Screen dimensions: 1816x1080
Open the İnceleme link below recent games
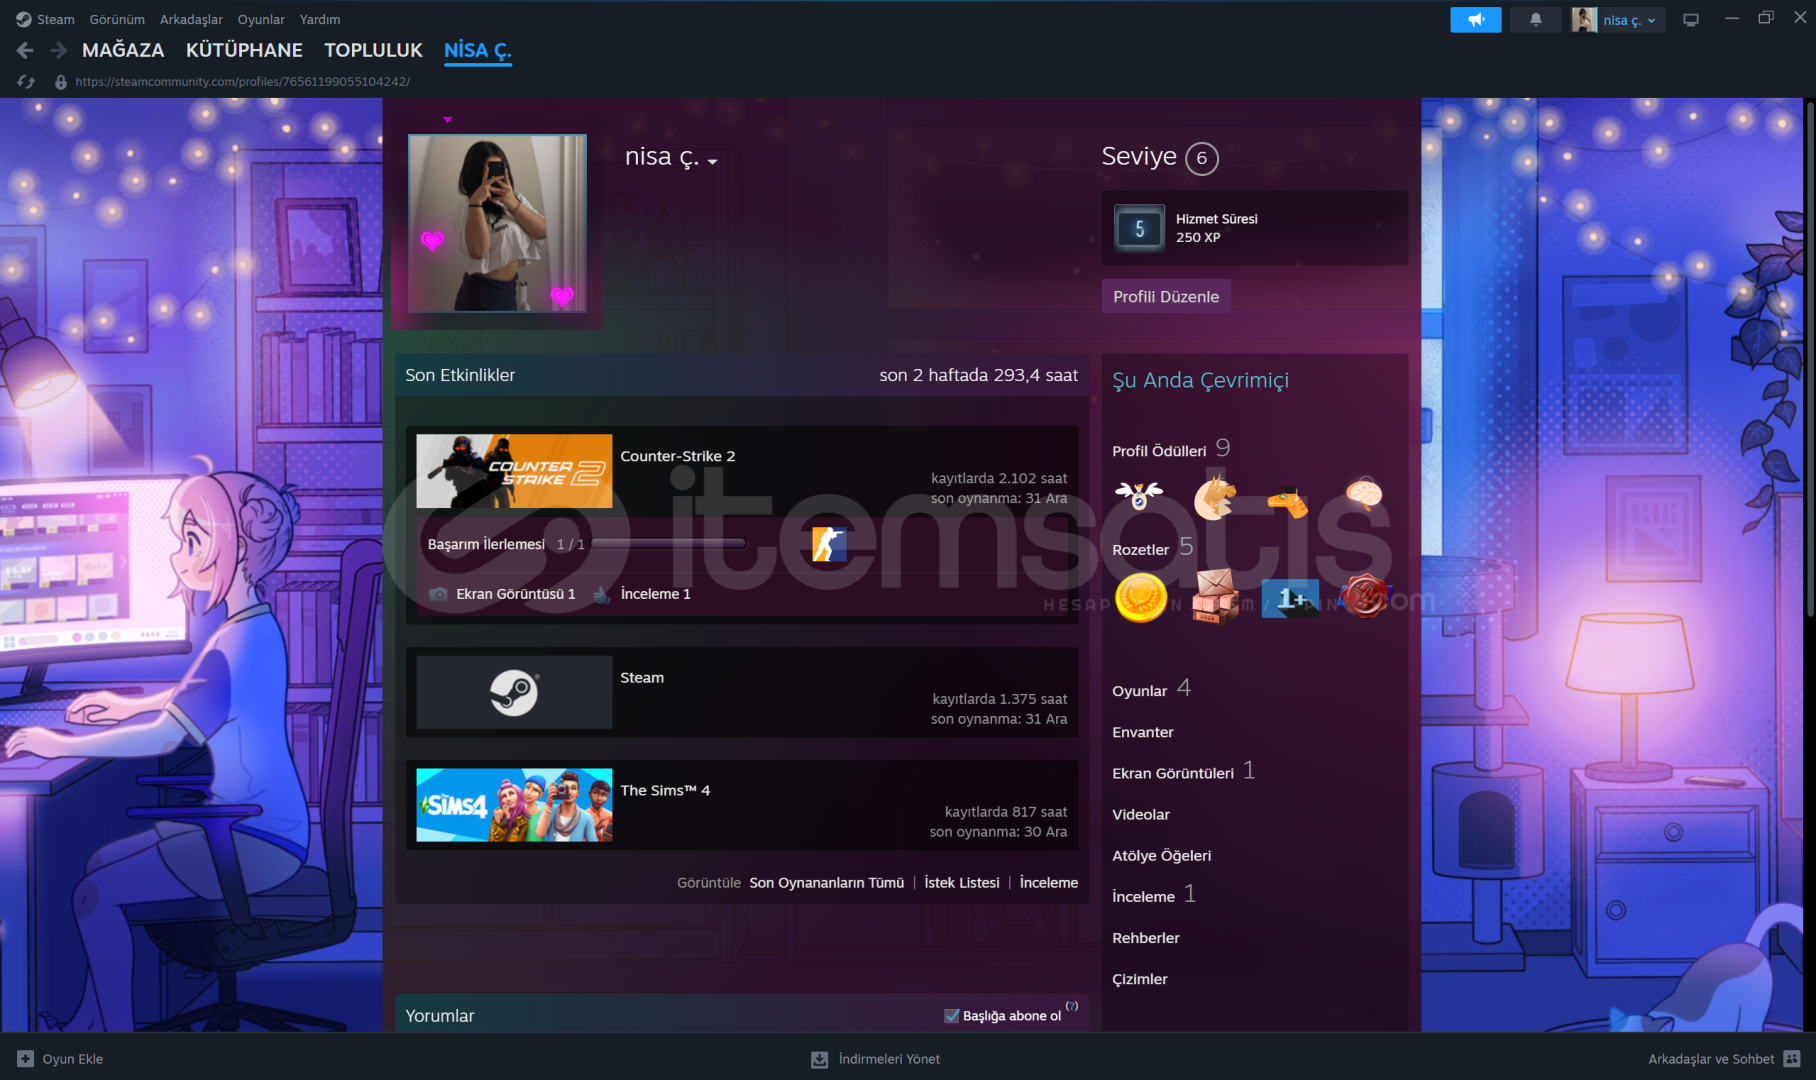coord(1049,883)
